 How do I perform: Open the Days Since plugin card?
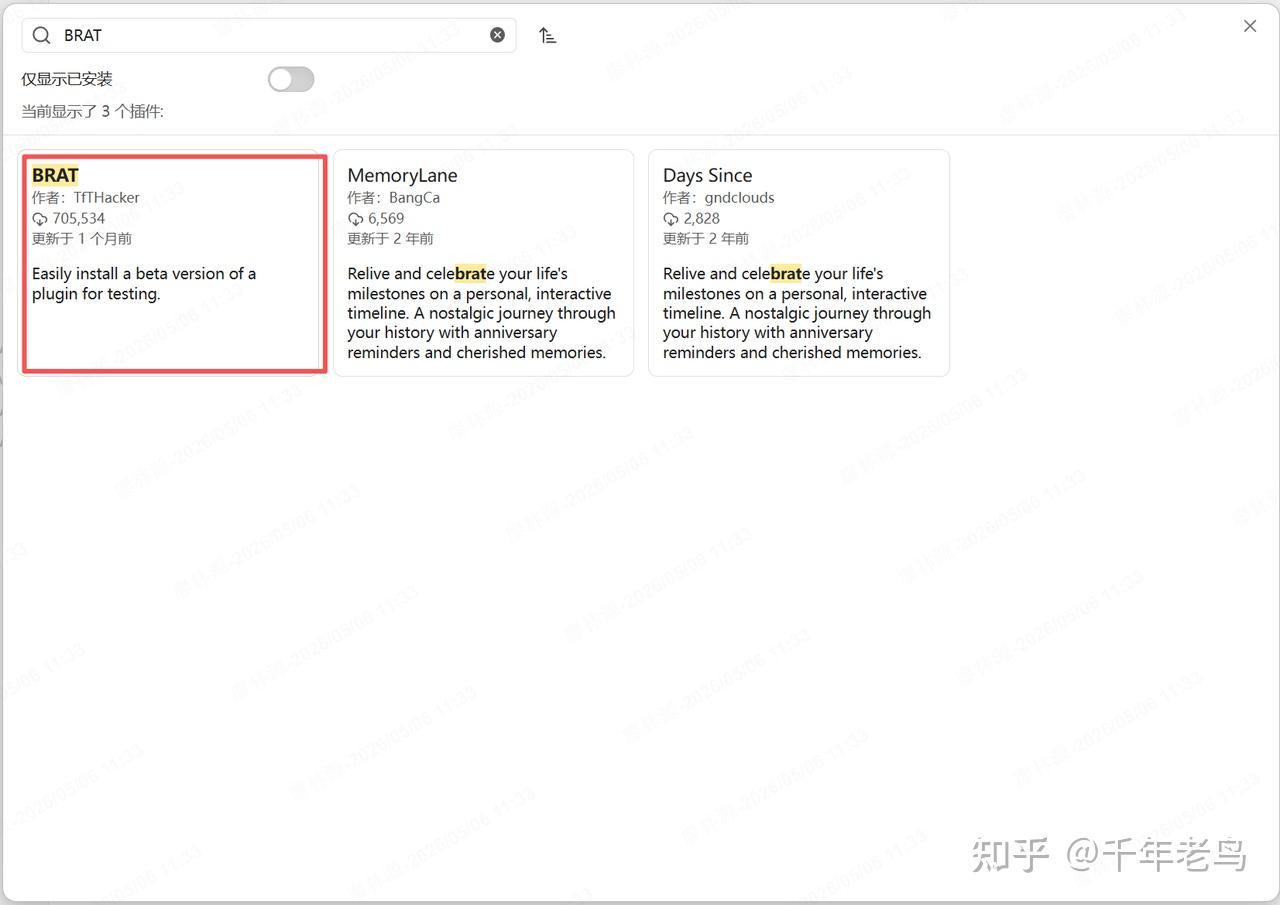pyautogui.click(x=799, y=263)
